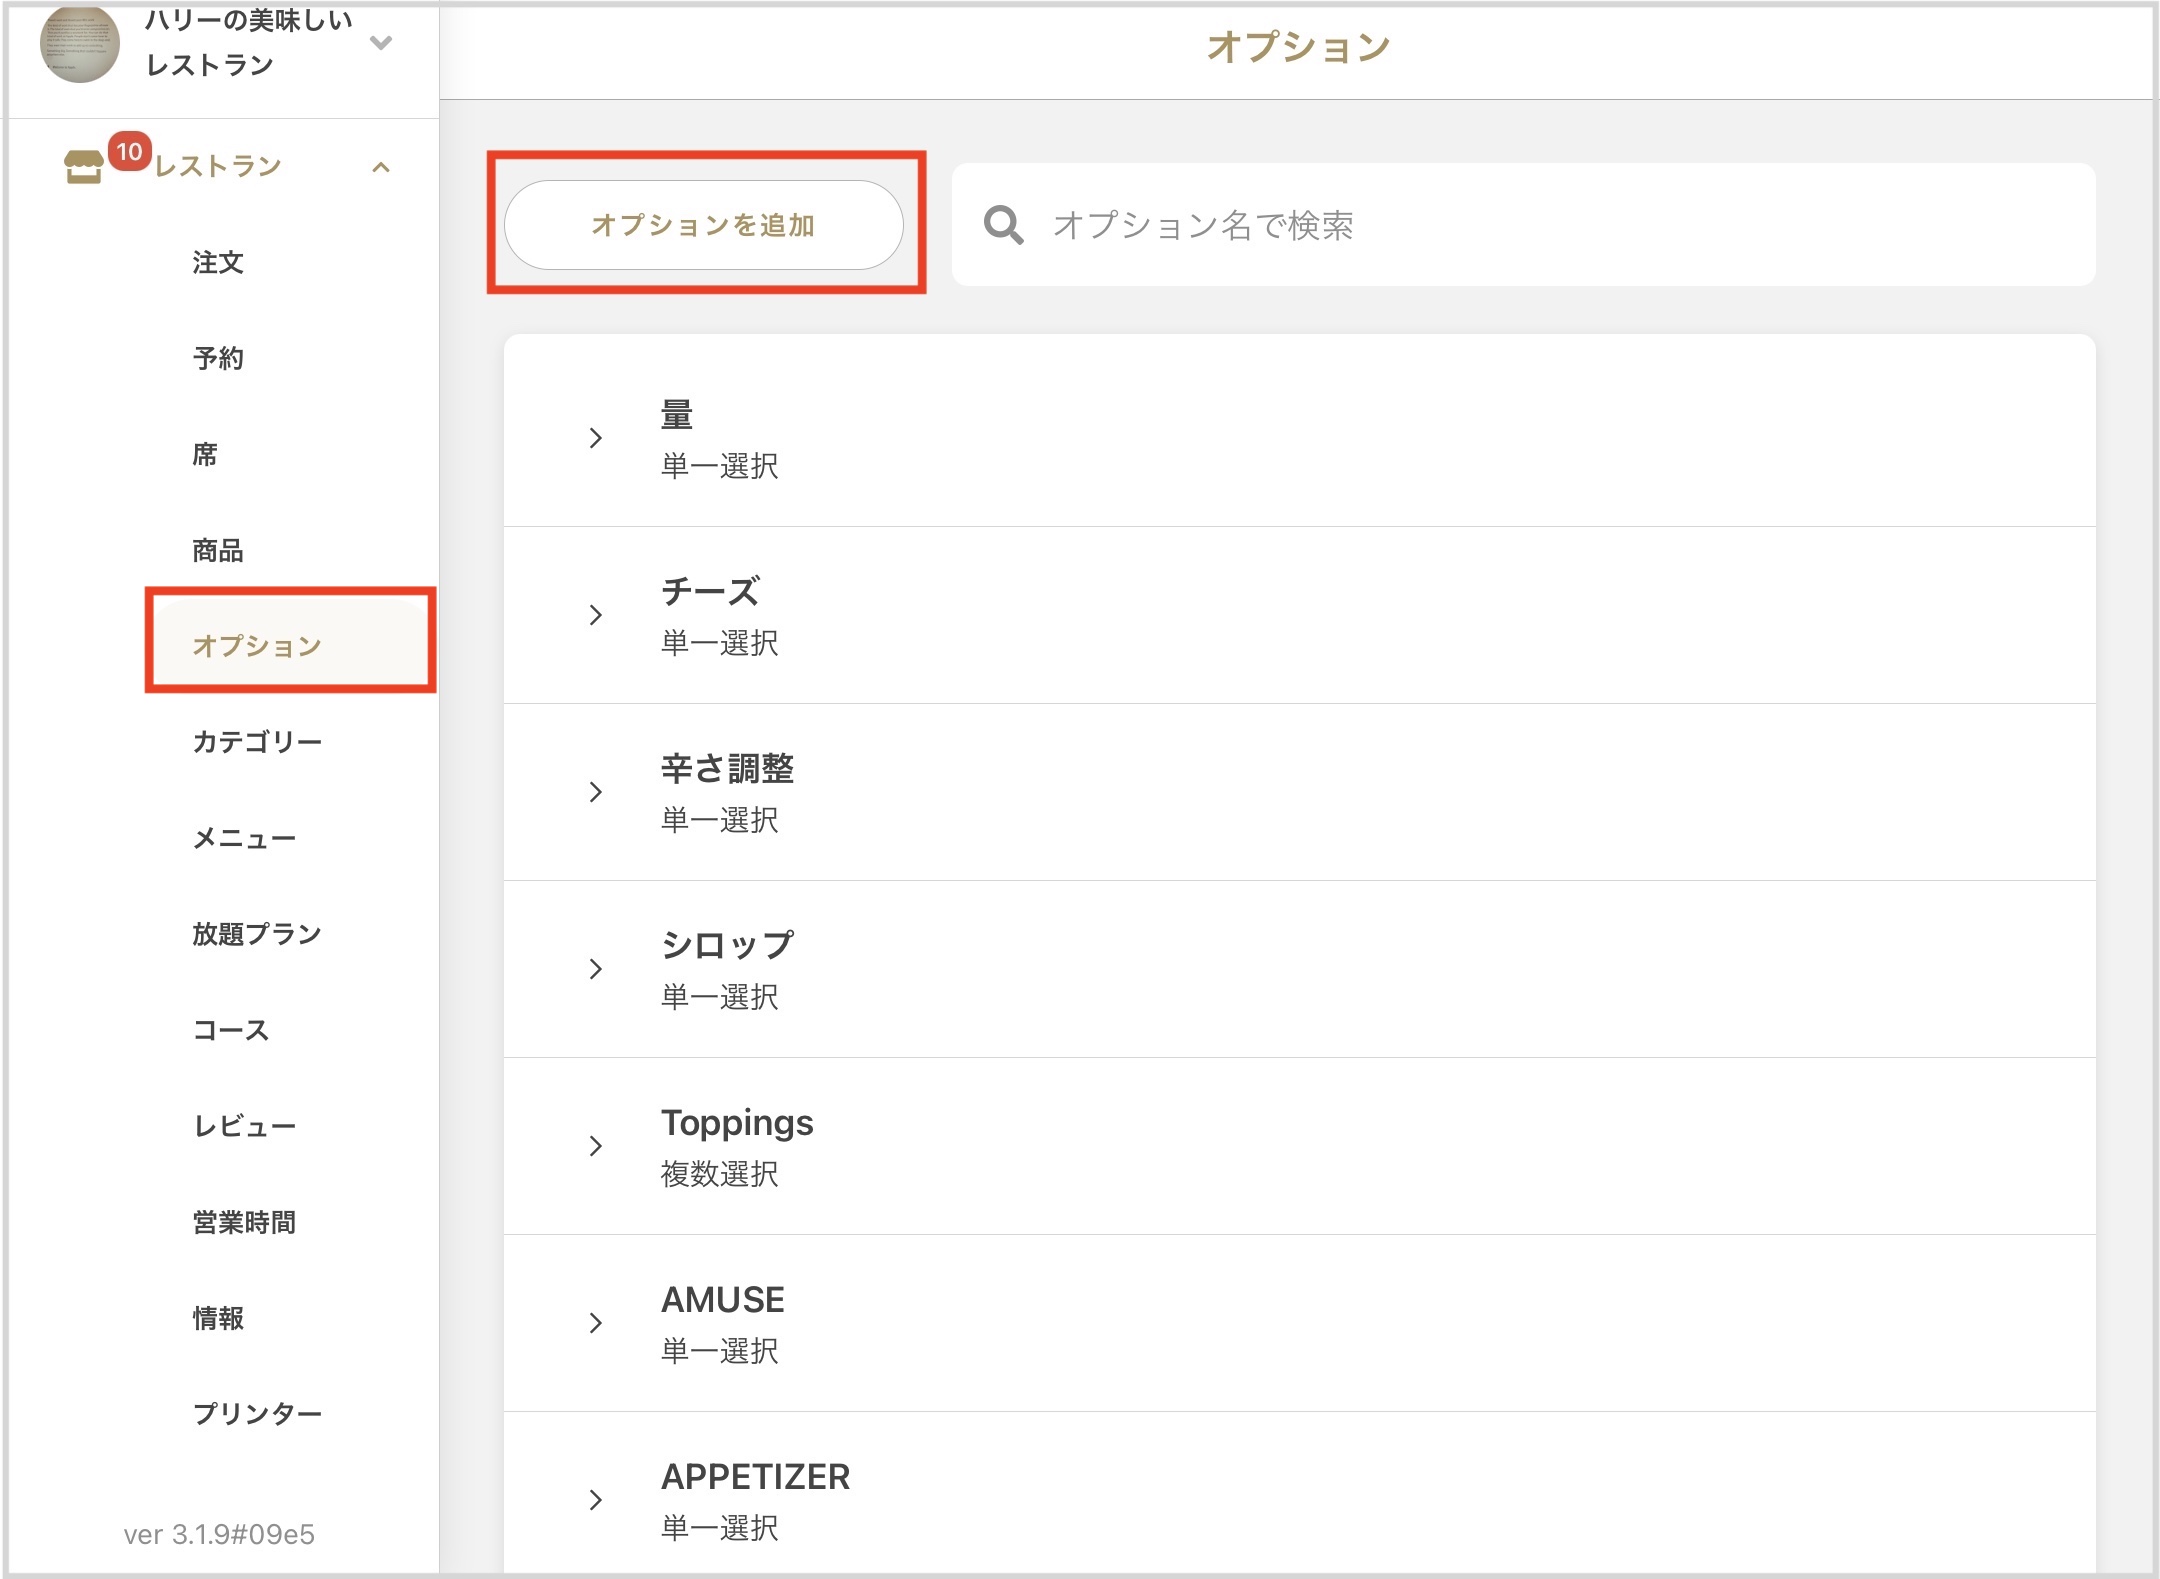Open コース in the sidebar
Viewport: 2160px width, 1579px height.
coord(231,1030)
